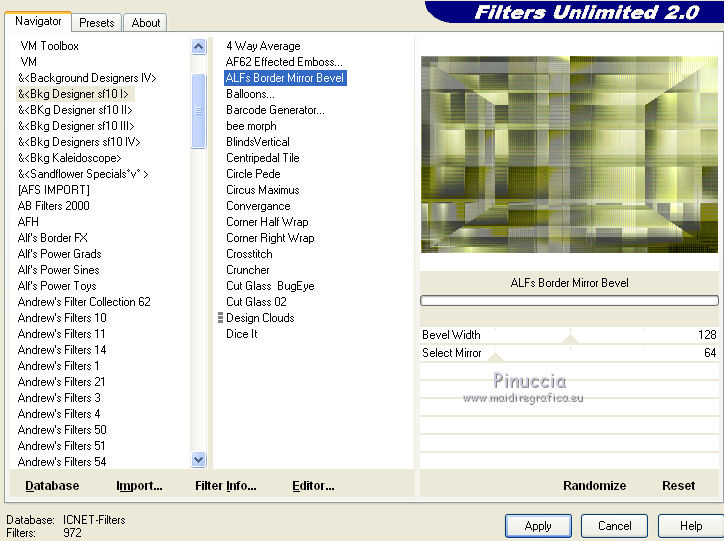Click the category list scrollbar thumb
The width and height of the screenshot is (724, 541).
click(x=199, y=111)
